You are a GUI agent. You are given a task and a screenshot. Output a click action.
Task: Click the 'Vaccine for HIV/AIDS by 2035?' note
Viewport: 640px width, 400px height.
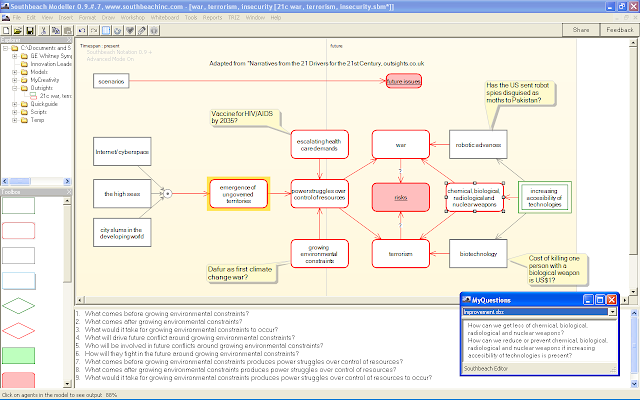click(x=245, y=117)
